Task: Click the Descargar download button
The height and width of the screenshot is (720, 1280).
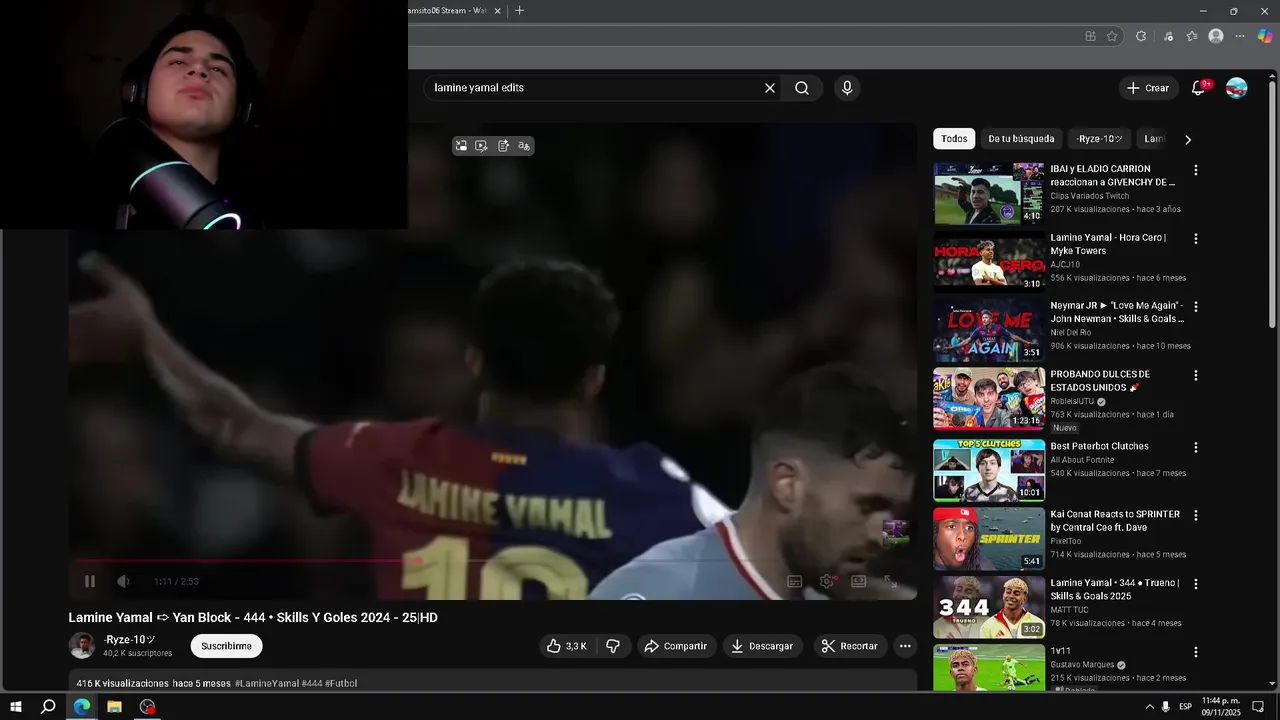Action: pos(762,646)
